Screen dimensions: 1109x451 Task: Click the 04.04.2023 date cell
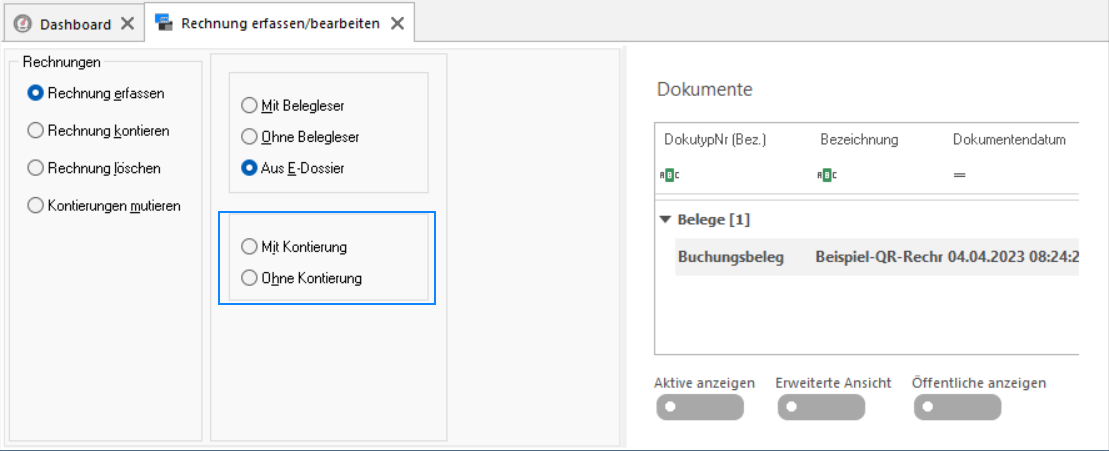(x=1013, y=257)
